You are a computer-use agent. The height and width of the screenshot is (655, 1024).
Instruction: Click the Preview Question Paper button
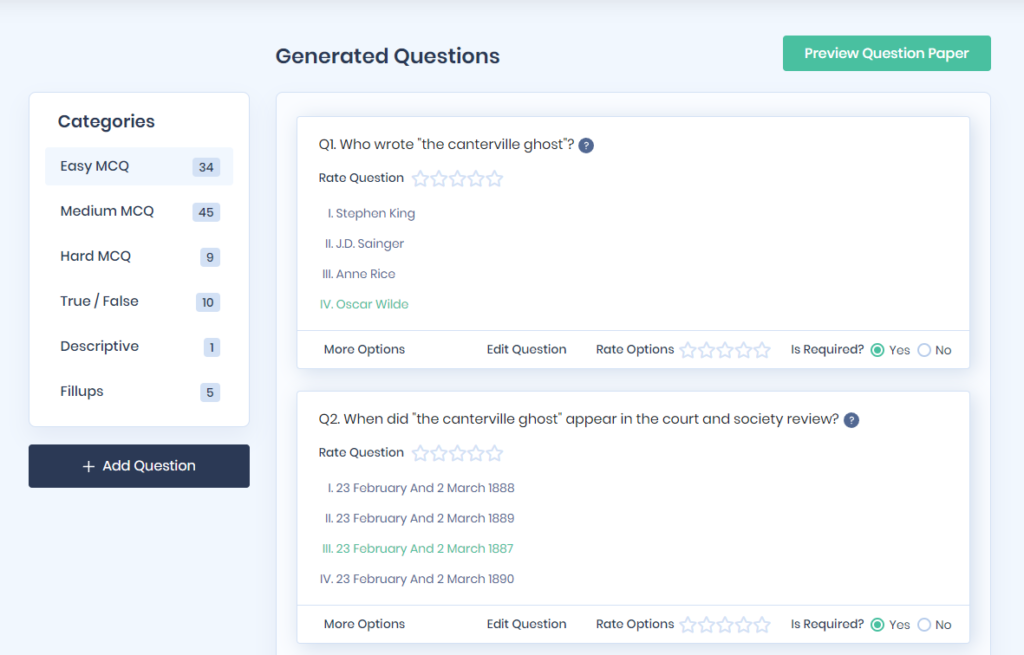tap(886, 54)
